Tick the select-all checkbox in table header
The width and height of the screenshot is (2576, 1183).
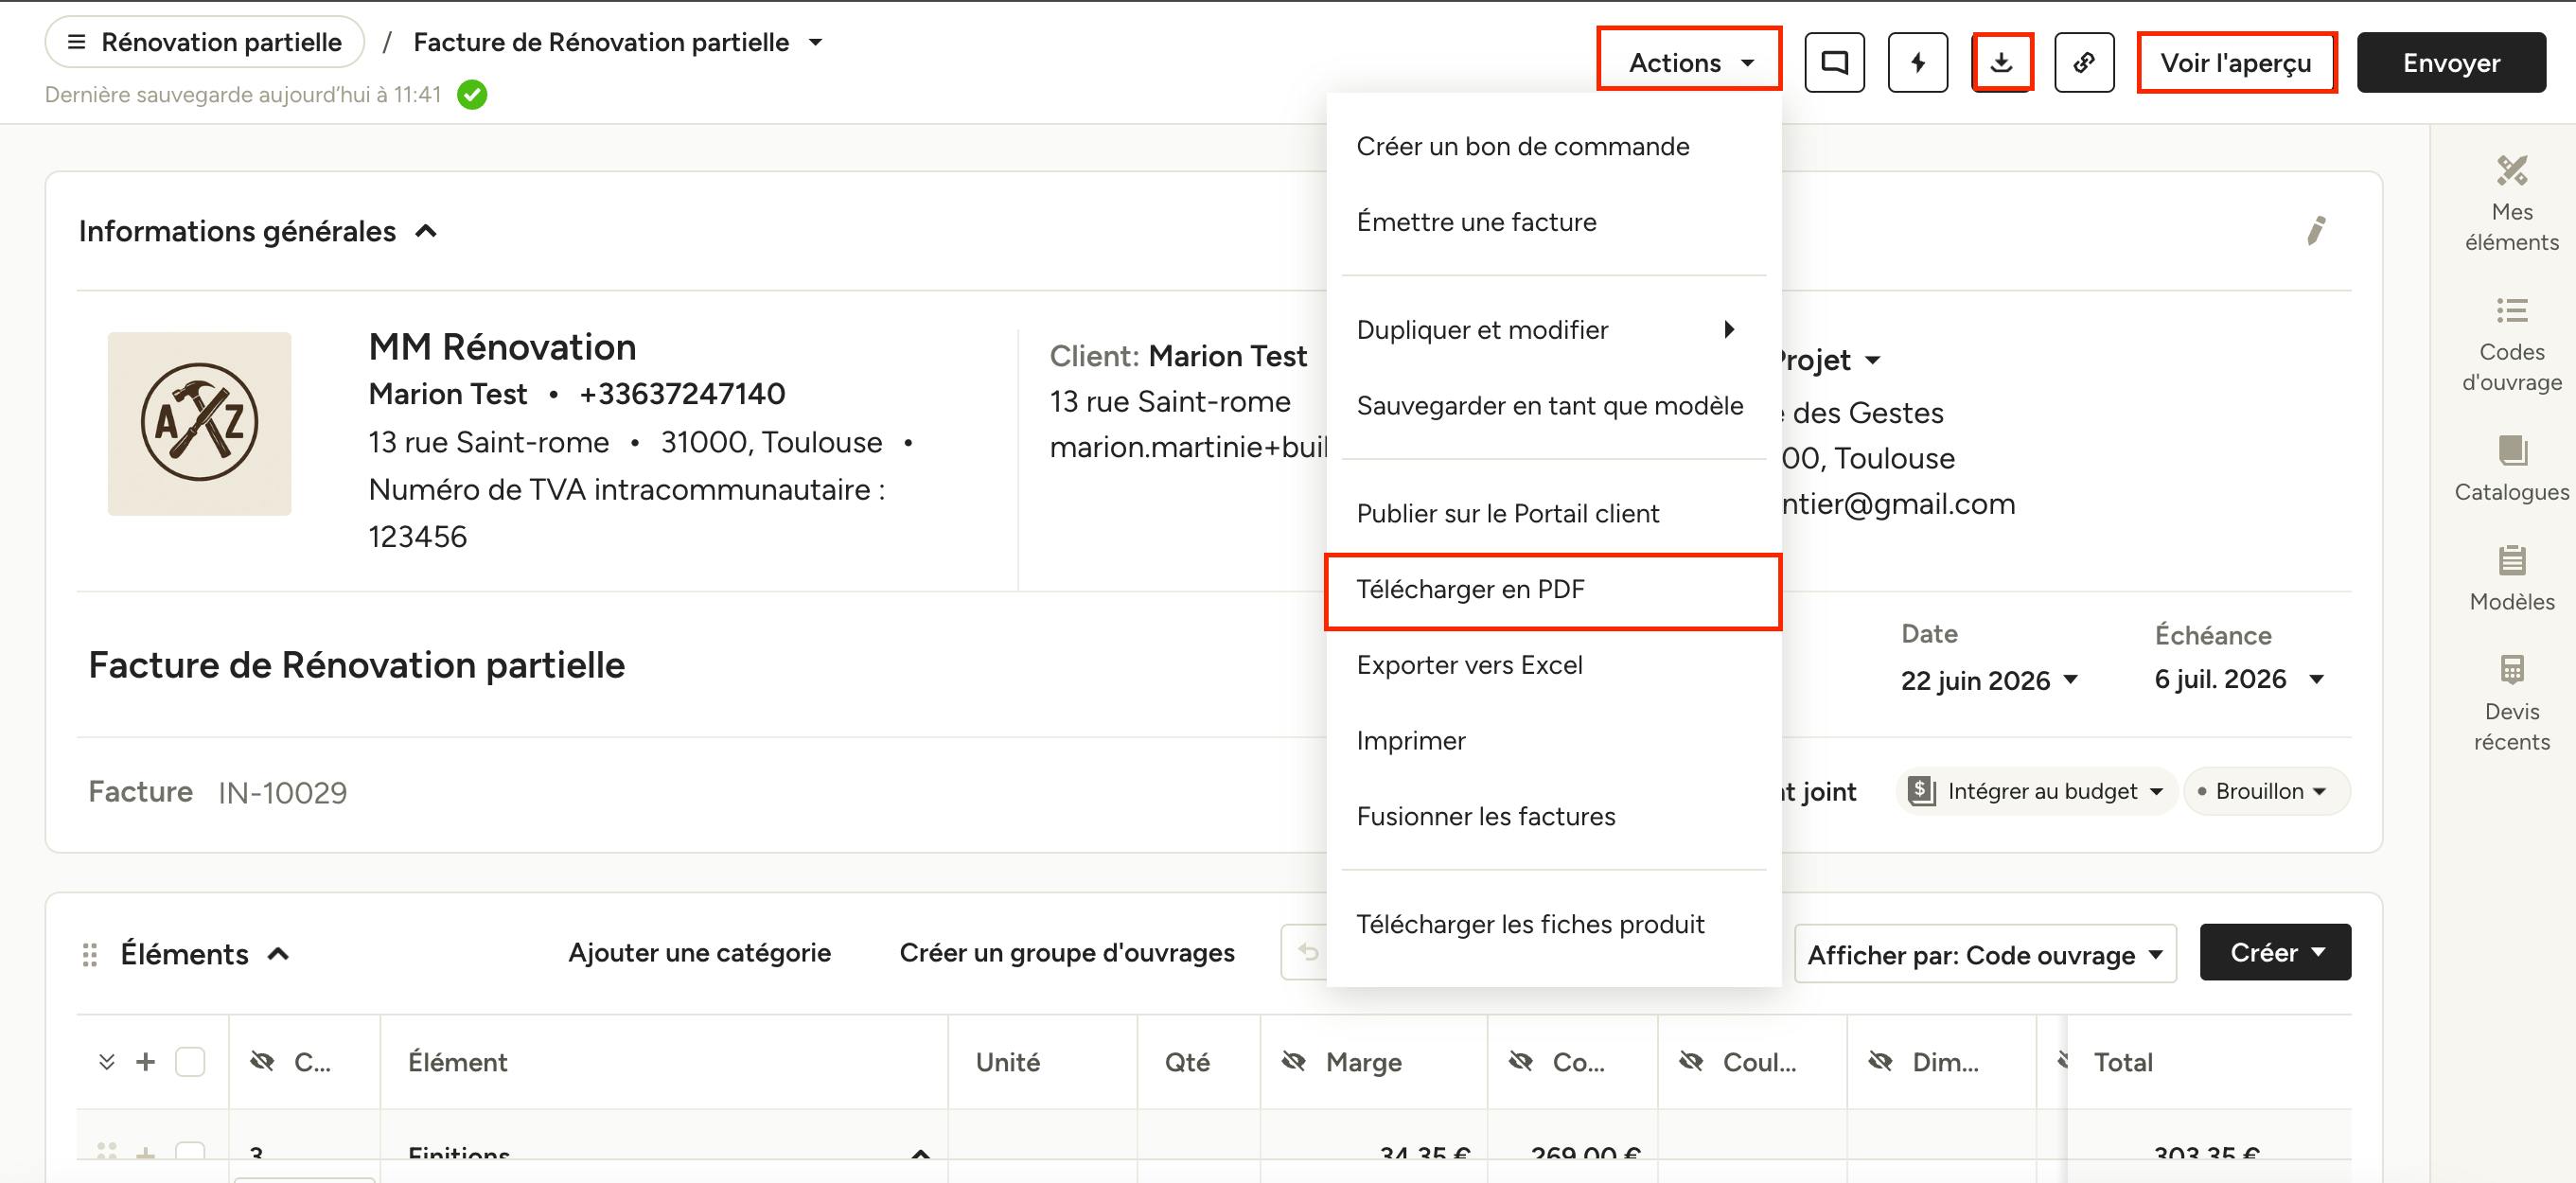[190, 1061]
